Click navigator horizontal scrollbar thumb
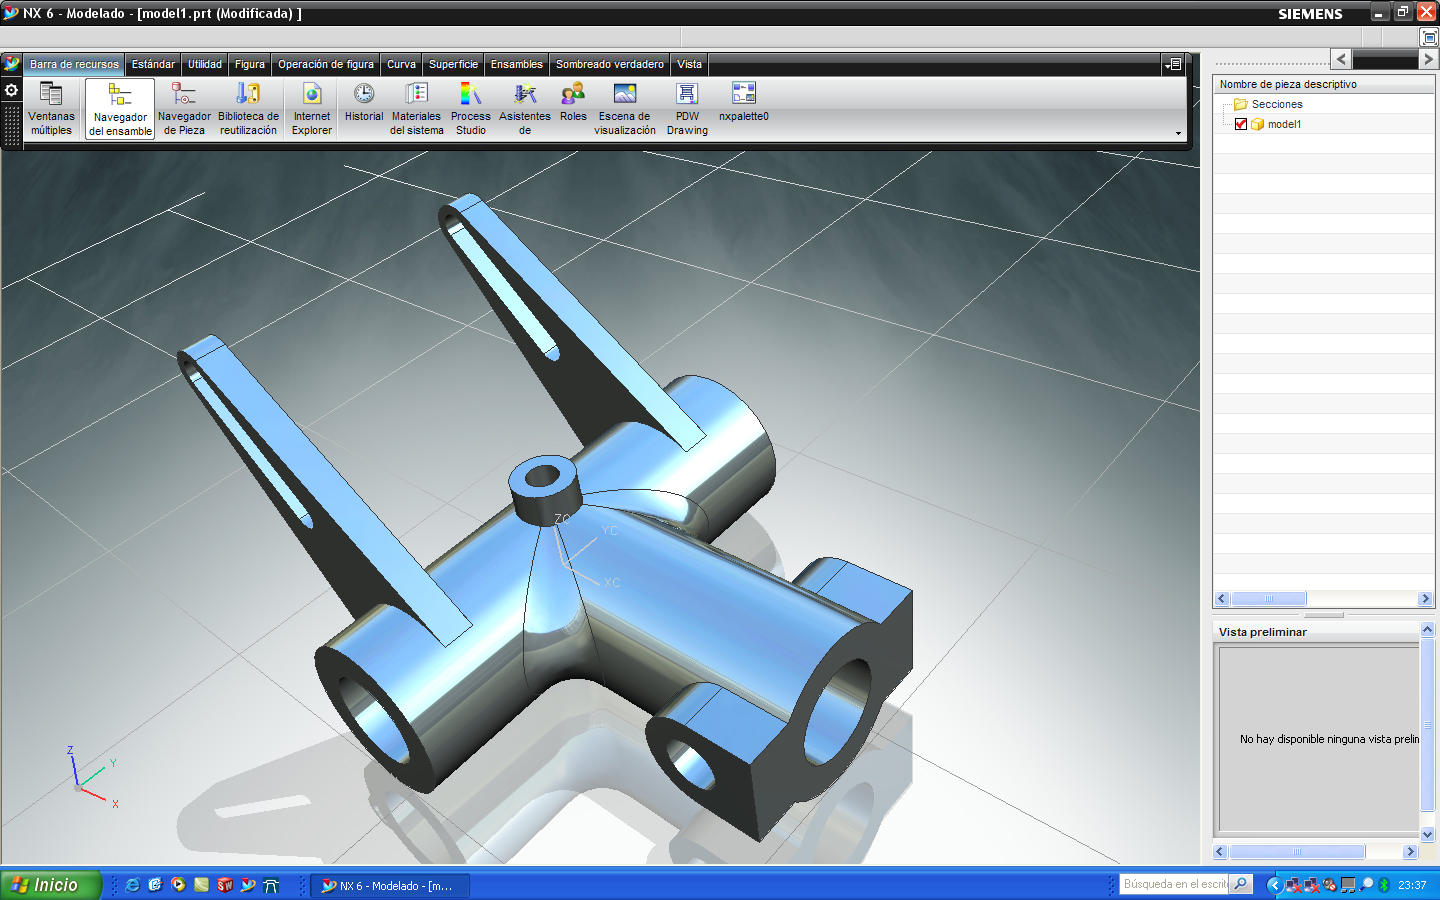 click(x=1268, y=598)
